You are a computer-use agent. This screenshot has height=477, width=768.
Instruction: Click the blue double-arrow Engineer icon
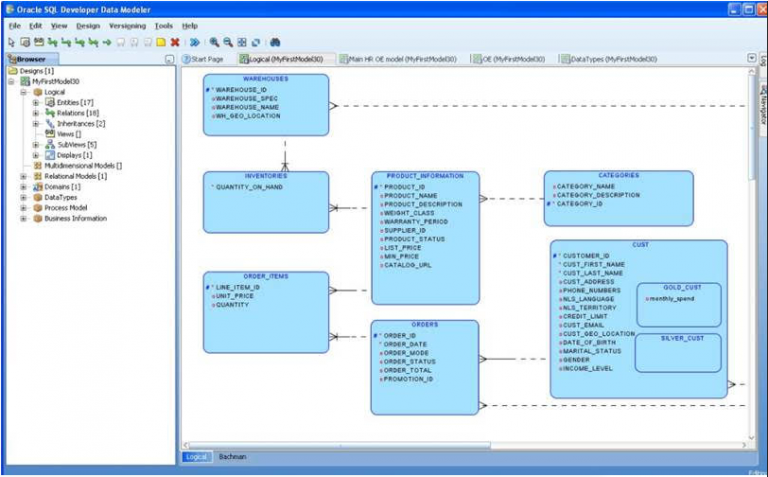(195, 43)
